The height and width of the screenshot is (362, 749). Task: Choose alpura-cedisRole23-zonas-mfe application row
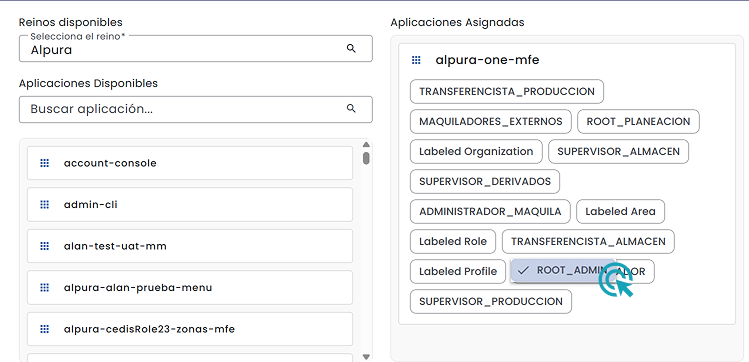tap(190, 329)
